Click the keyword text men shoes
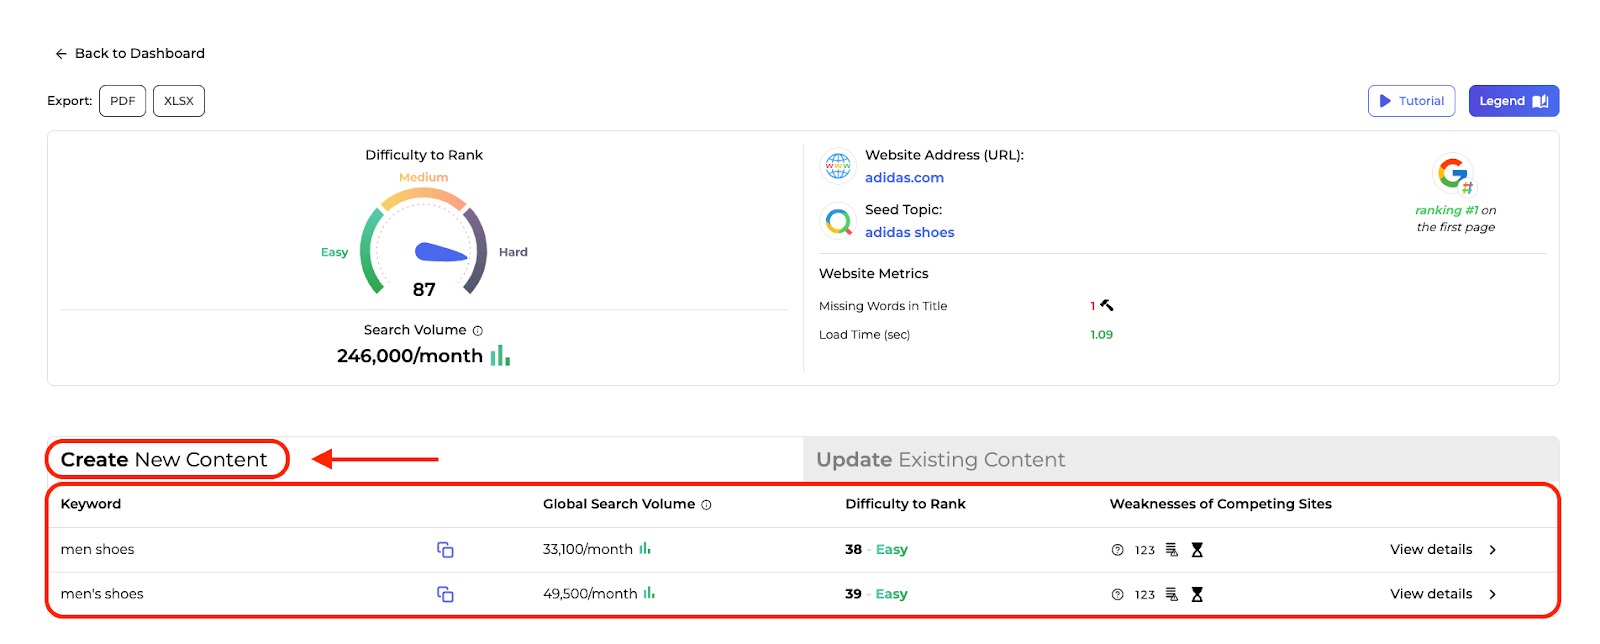The height and width of the screenshot is (644, 1600). (97, 550)
